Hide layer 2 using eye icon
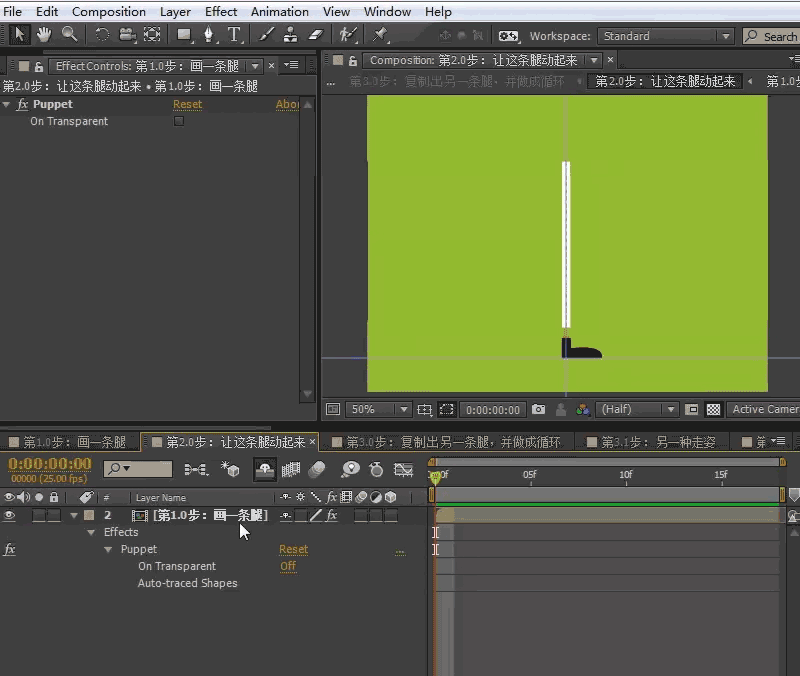 [10, 516]
